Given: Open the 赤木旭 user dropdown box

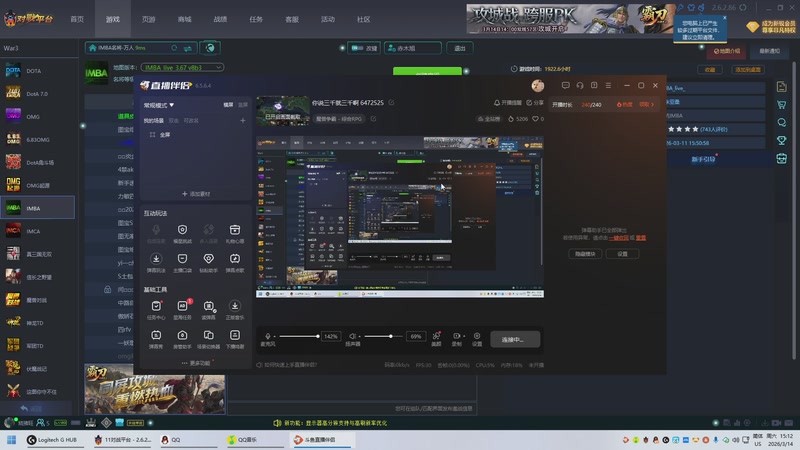Looking at the screenshot, I should [x=413, y=48].
